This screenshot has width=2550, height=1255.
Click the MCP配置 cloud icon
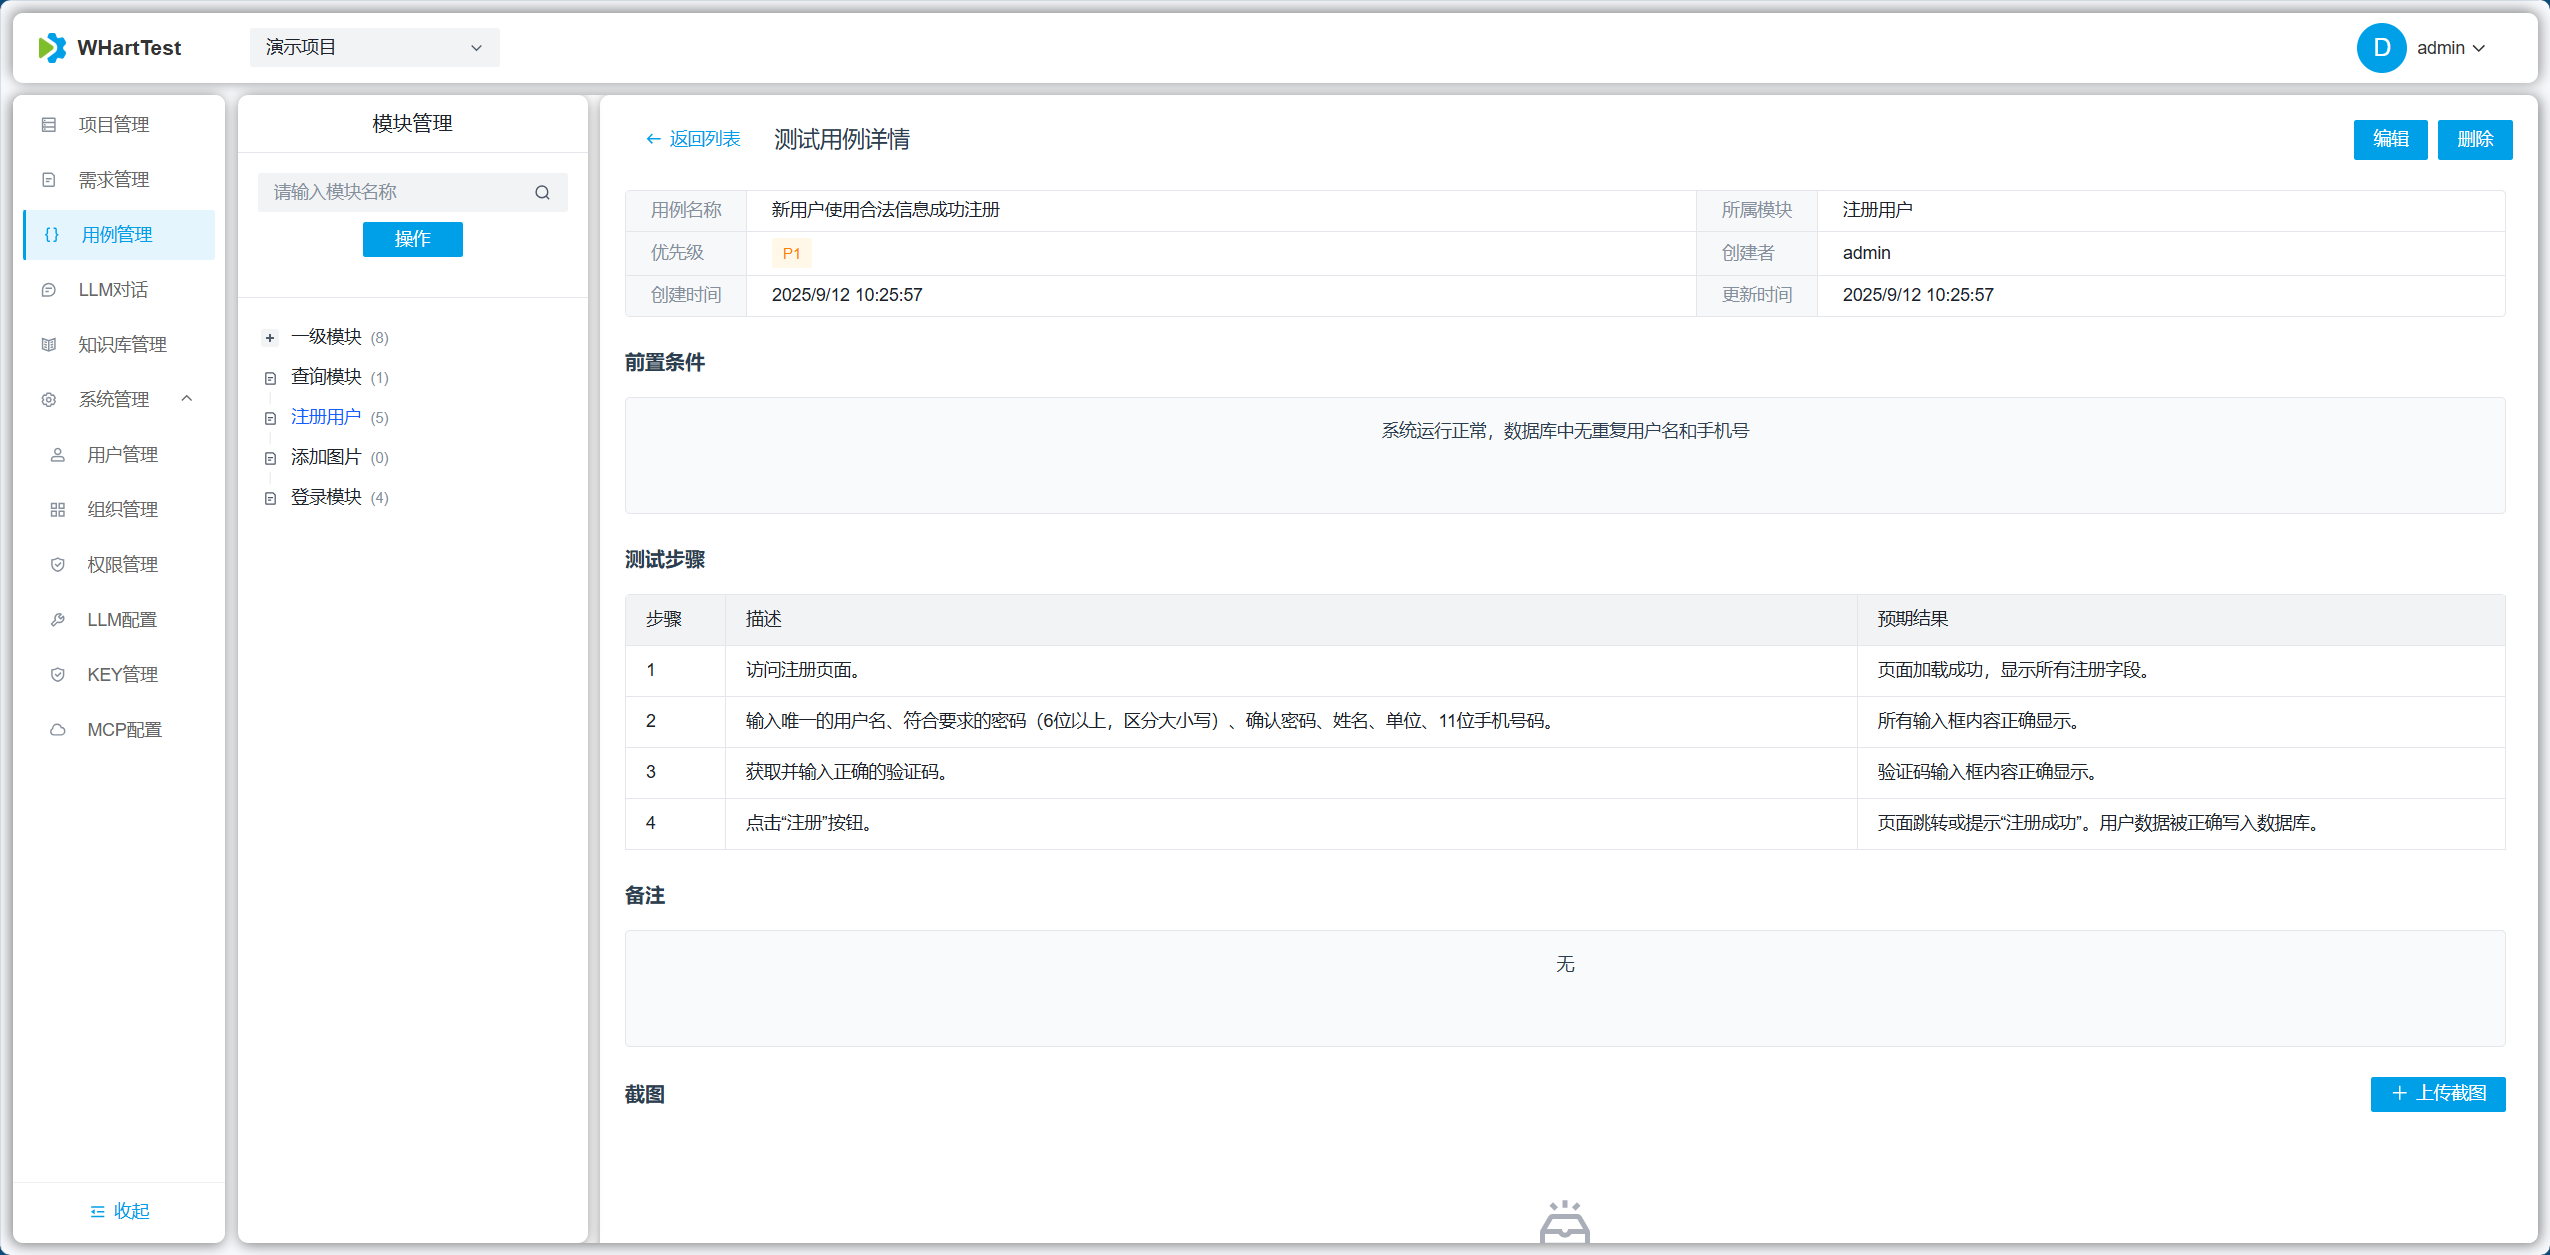click(x=58, y=730)
